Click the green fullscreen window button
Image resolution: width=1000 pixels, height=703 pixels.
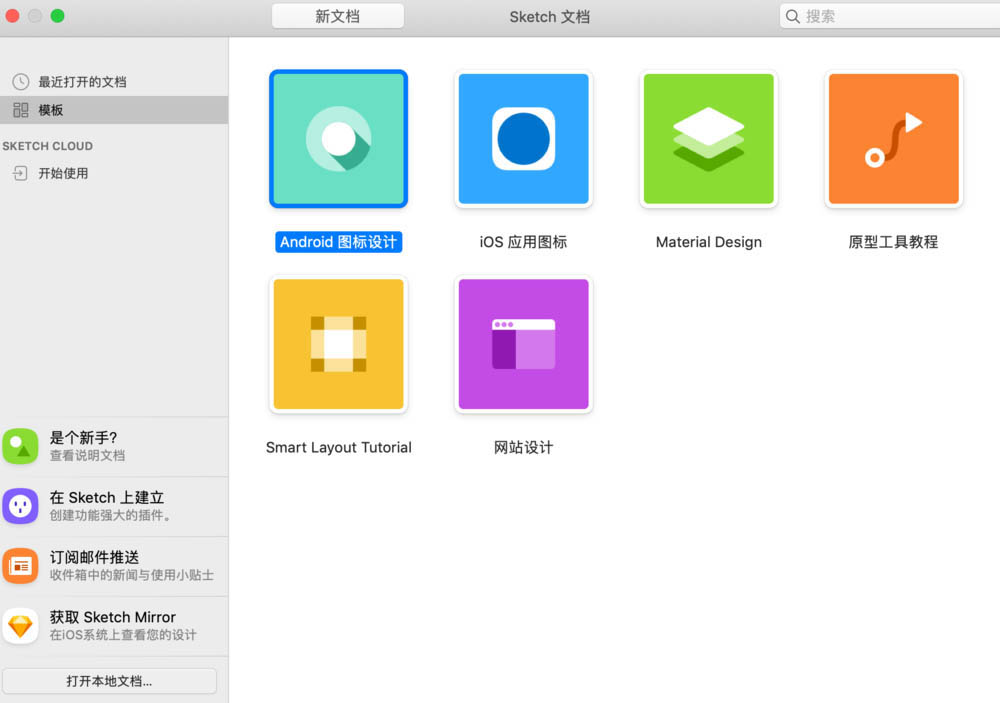[57, 16]
